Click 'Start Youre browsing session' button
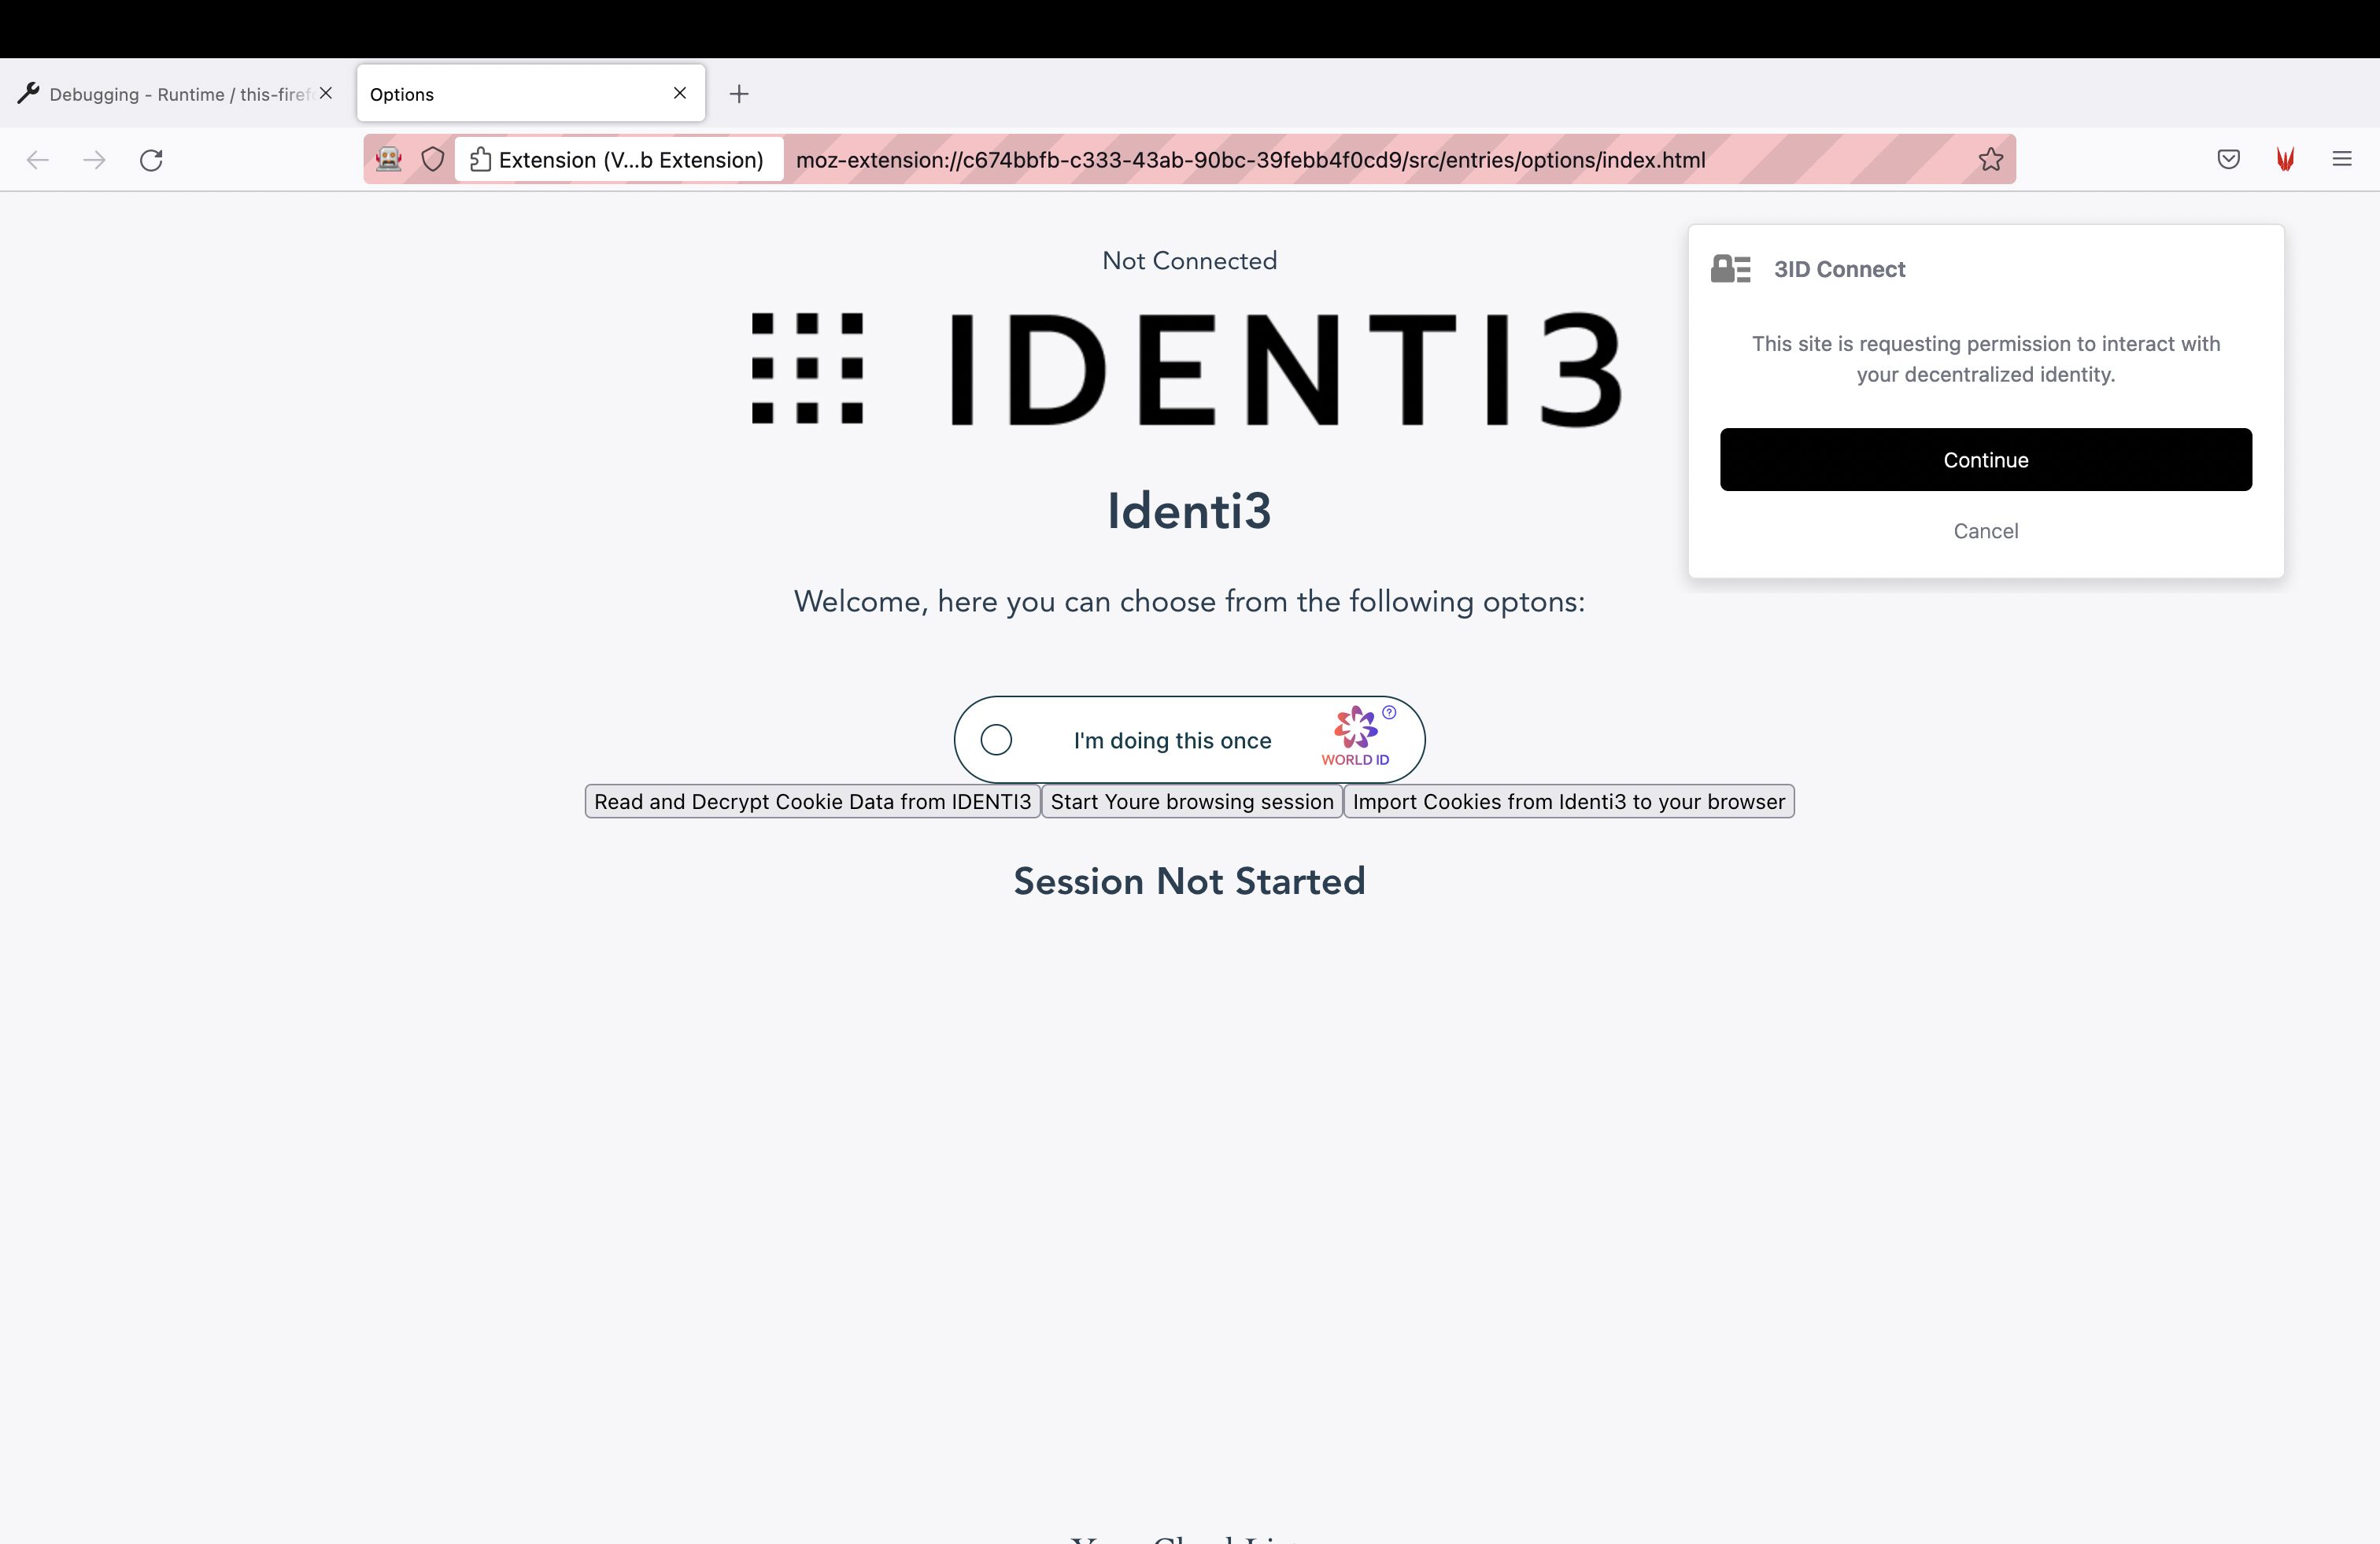 click(1192, 801)
